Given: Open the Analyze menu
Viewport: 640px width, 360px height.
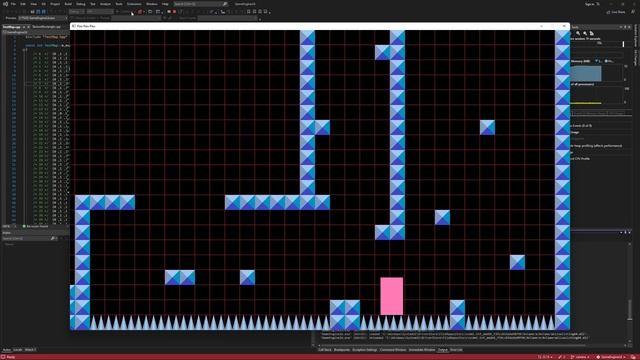Looking at the screenshot, I should 105,4.
